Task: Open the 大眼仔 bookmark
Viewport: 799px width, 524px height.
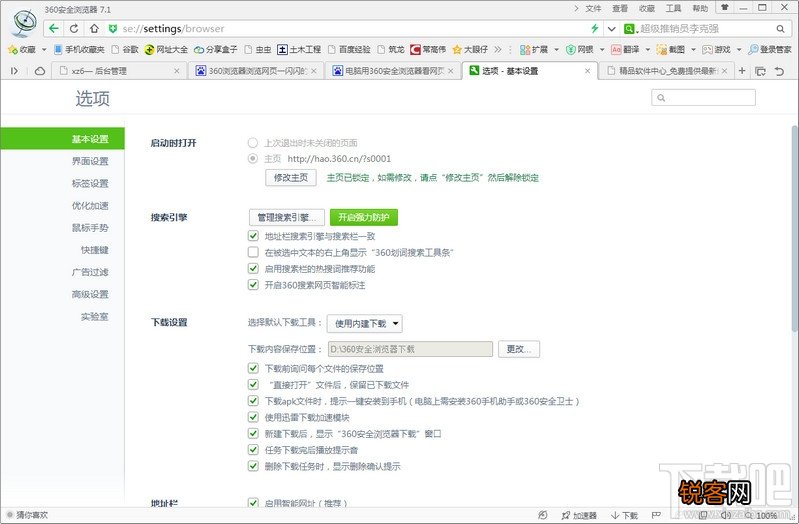Action: pyautogui.click(x=470, y=49)
